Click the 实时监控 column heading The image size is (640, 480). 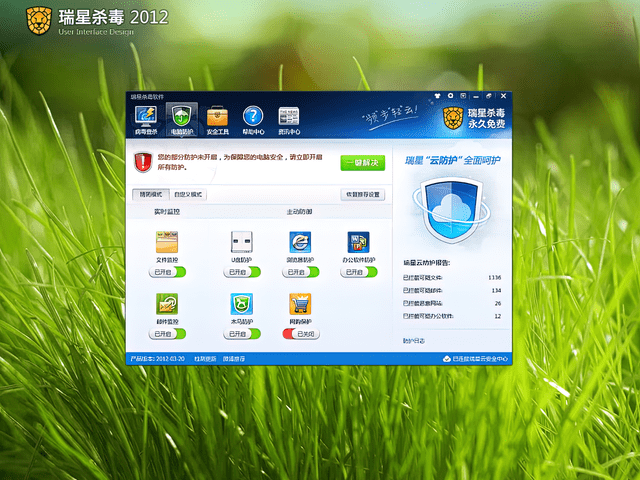coord(167,211)
